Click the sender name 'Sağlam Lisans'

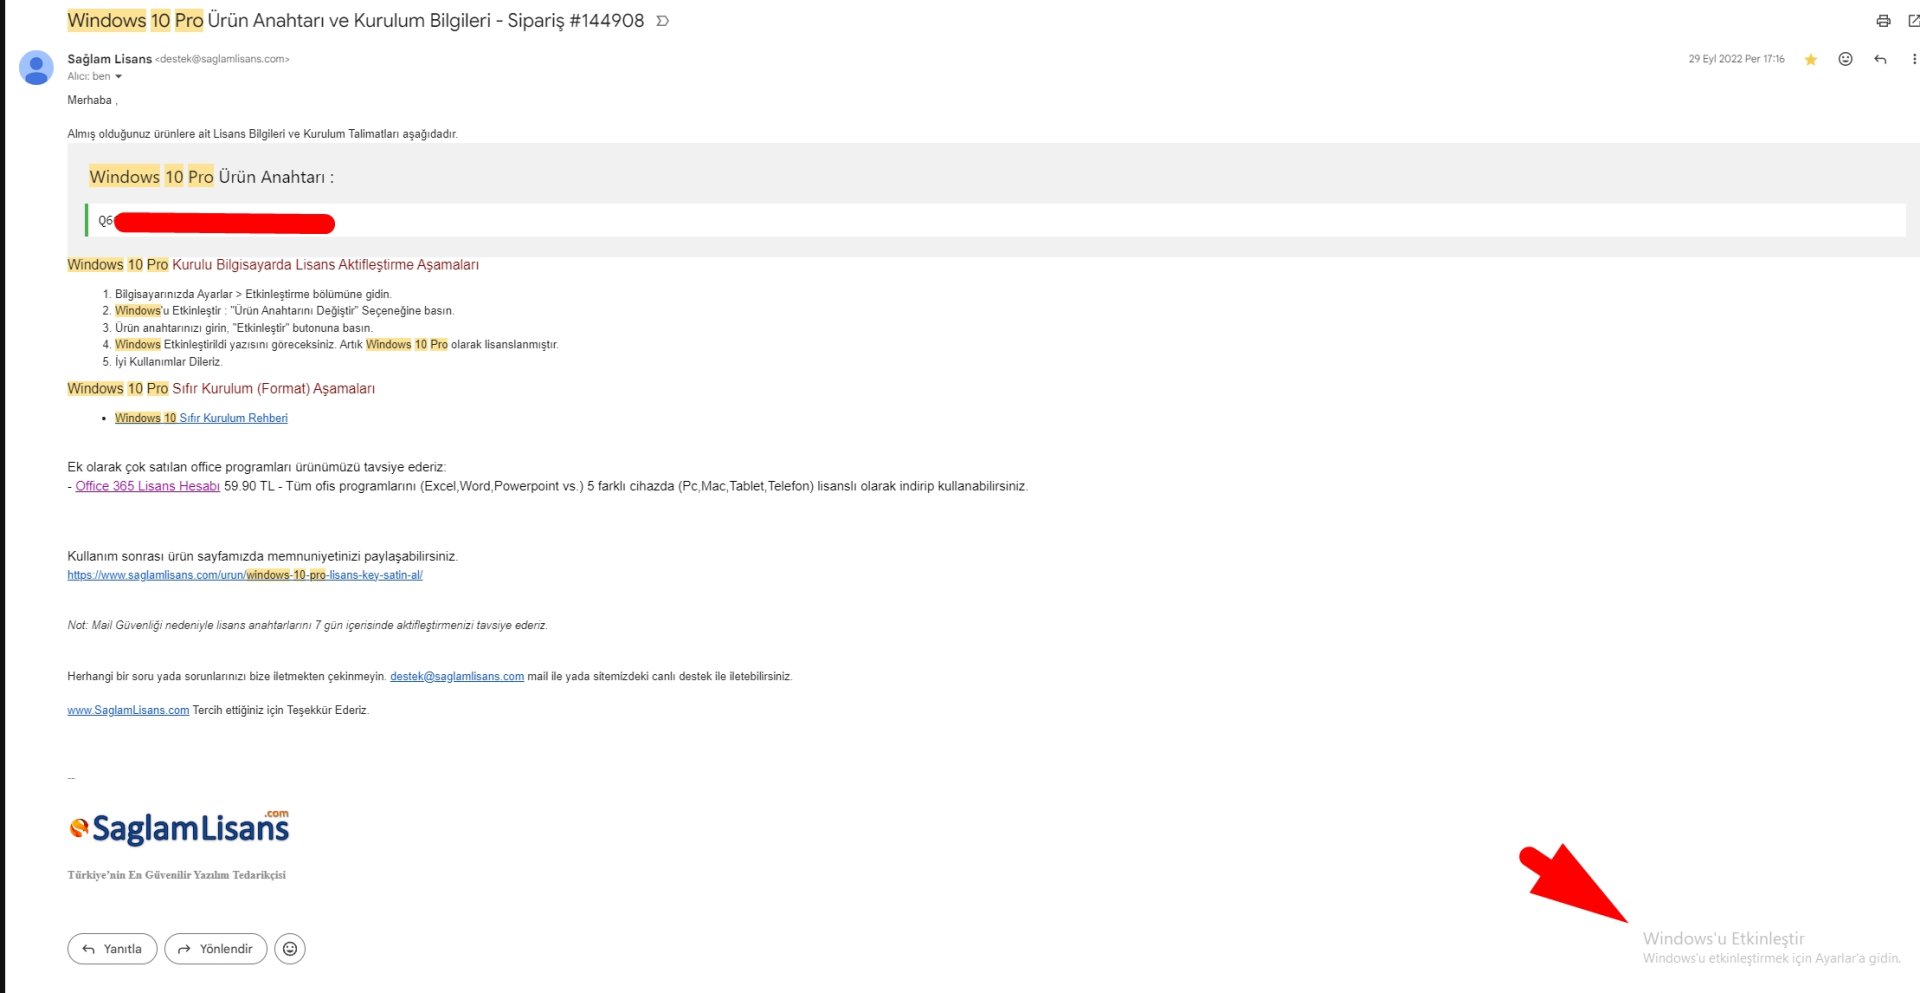coord(110,59)
